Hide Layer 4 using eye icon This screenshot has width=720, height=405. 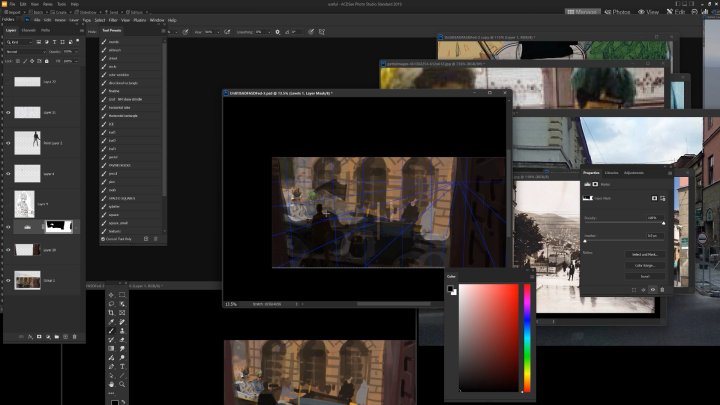(x=8, y=174)
